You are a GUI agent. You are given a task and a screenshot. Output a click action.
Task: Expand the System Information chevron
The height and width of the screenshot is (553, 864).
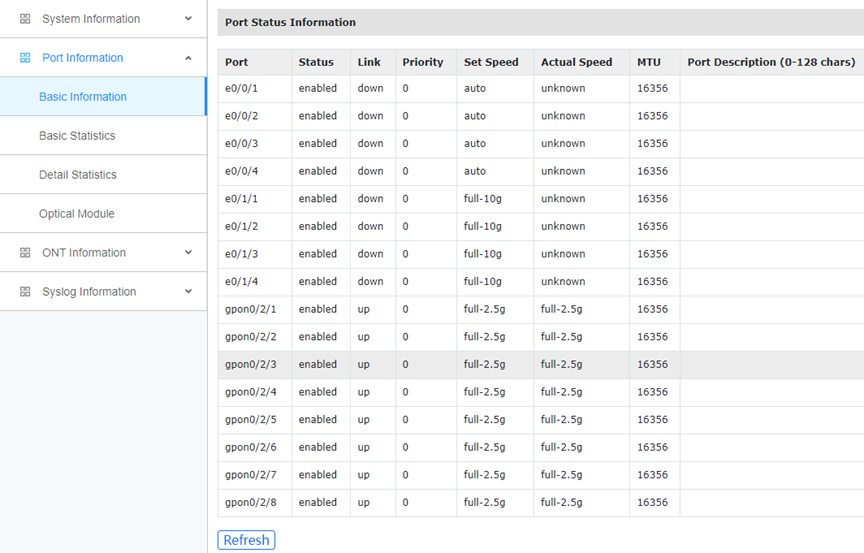(x=188, y=19)
